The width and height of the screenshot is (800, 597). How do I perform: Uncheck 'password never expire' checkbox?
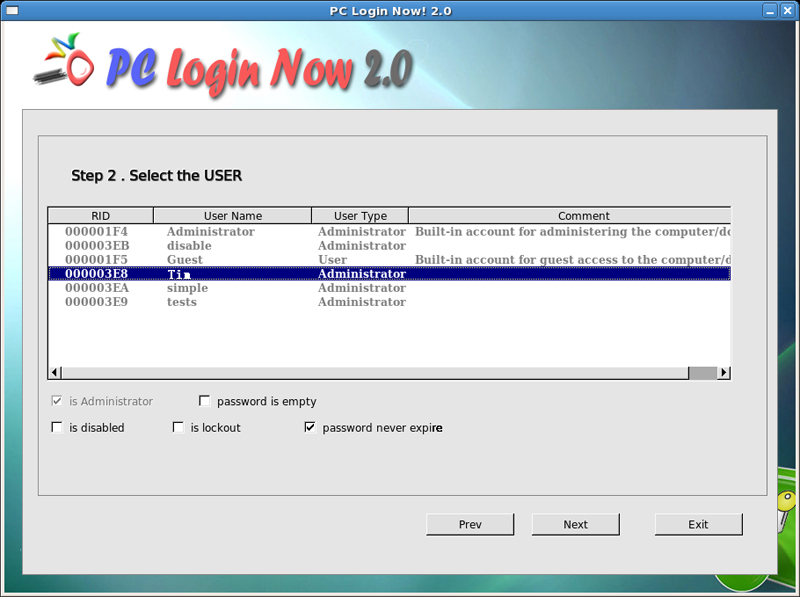(x=310, y=427)
